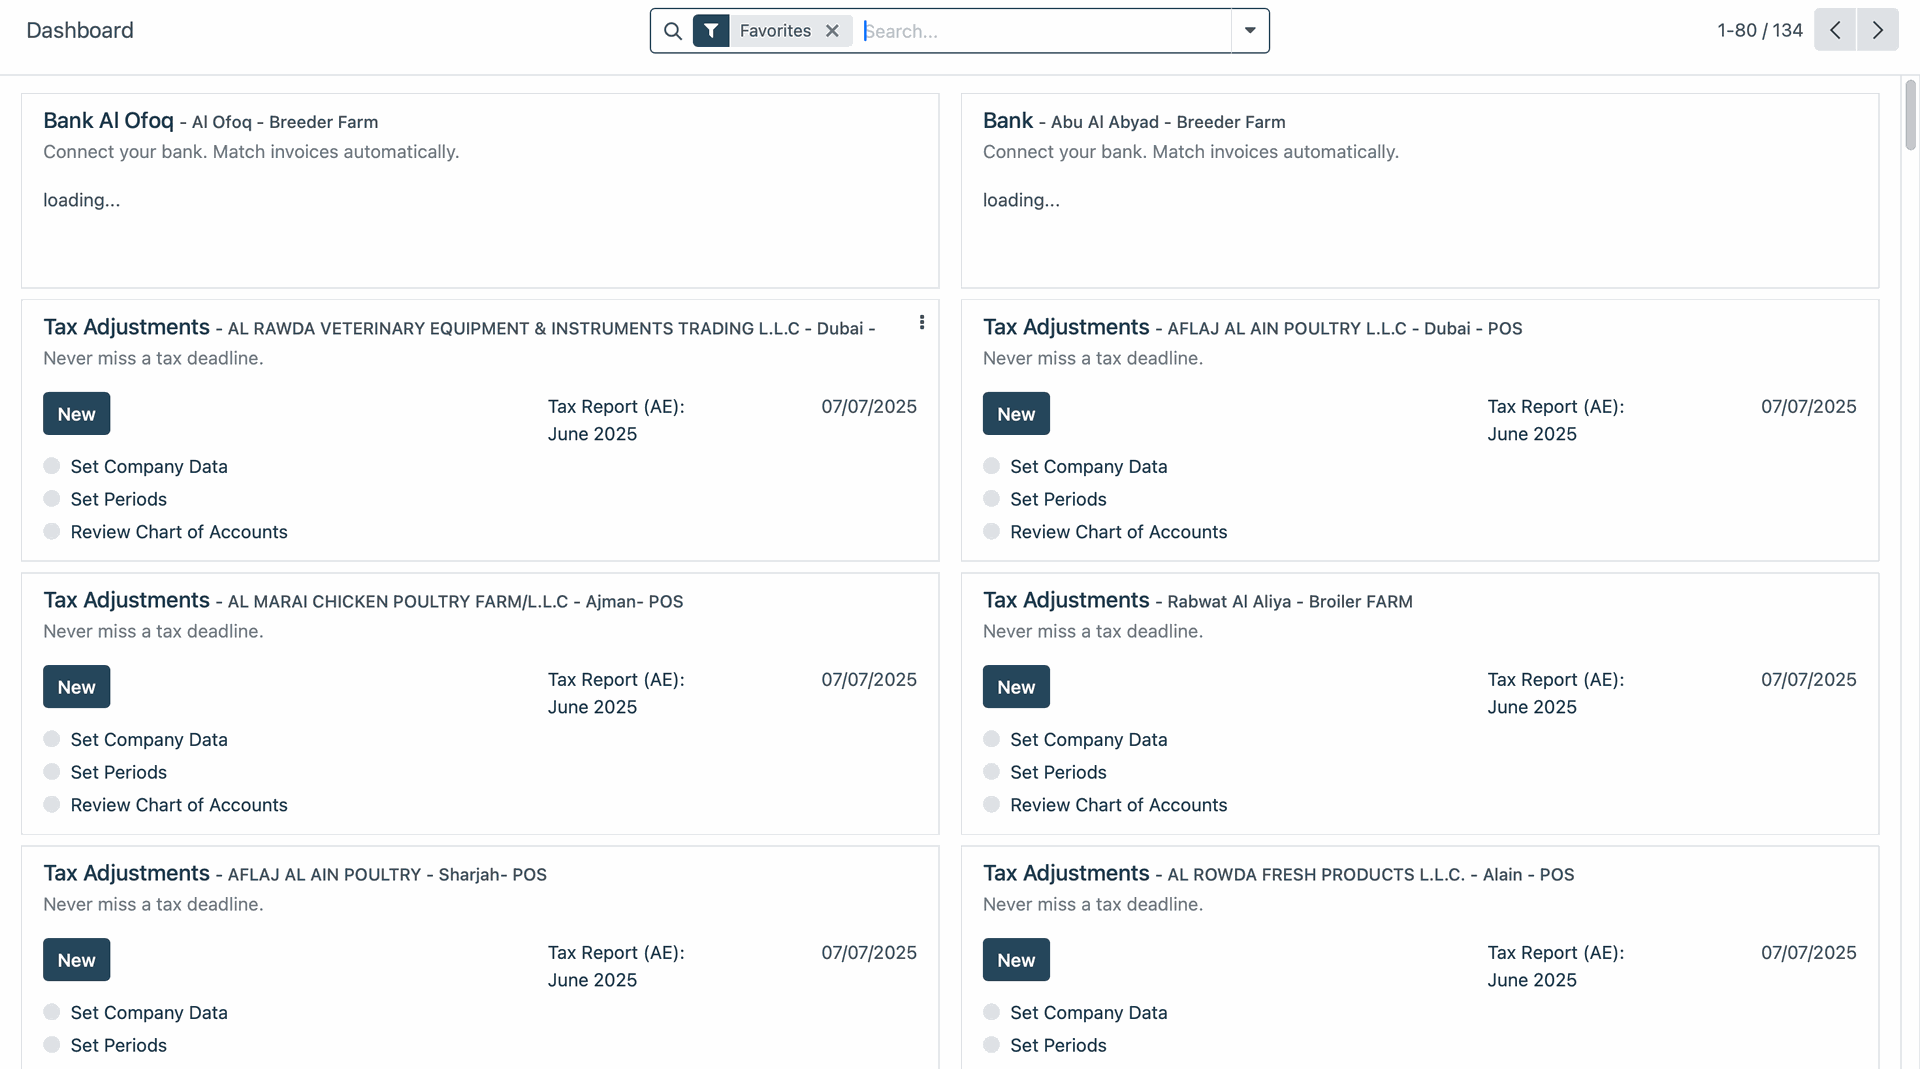The width and height of the screenshot is (1920, 1069).
Task: Click the 1-80 / 134 pager counter
Action: pyautogui.click(x=1759, y=30)
